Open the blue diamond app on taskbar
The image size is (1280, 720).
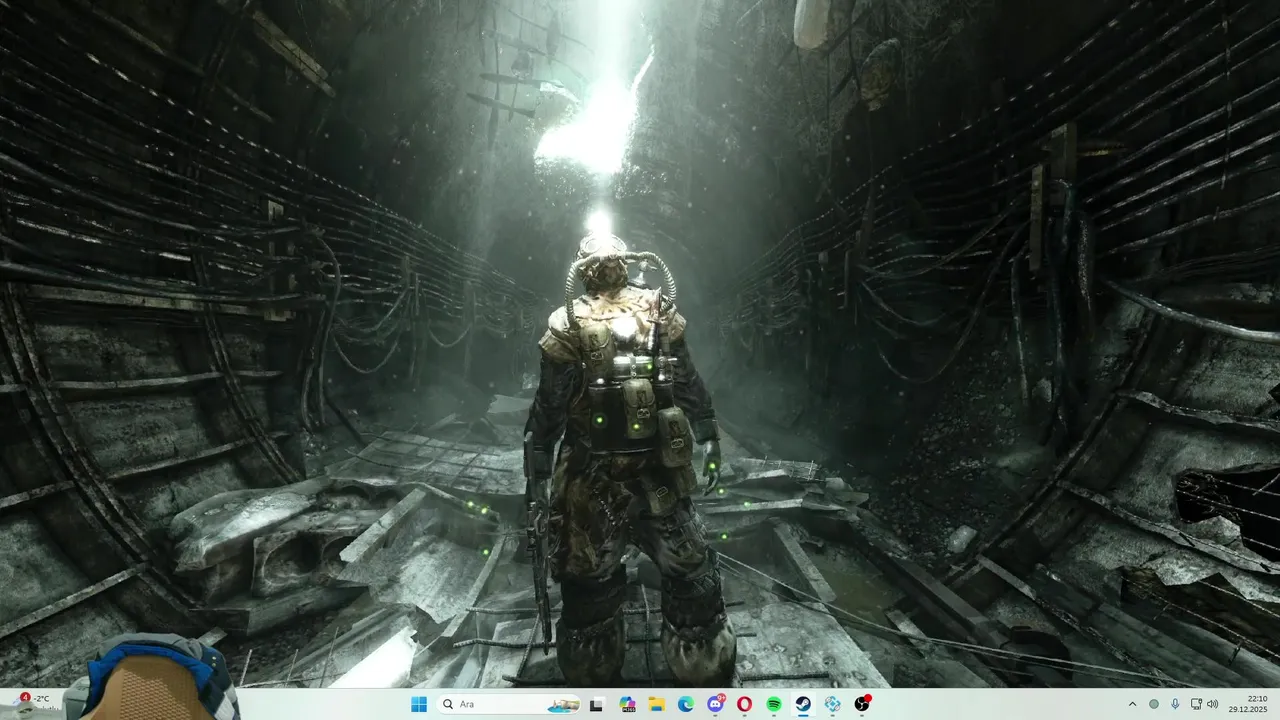pyautogui.click(x=832, y=704)
